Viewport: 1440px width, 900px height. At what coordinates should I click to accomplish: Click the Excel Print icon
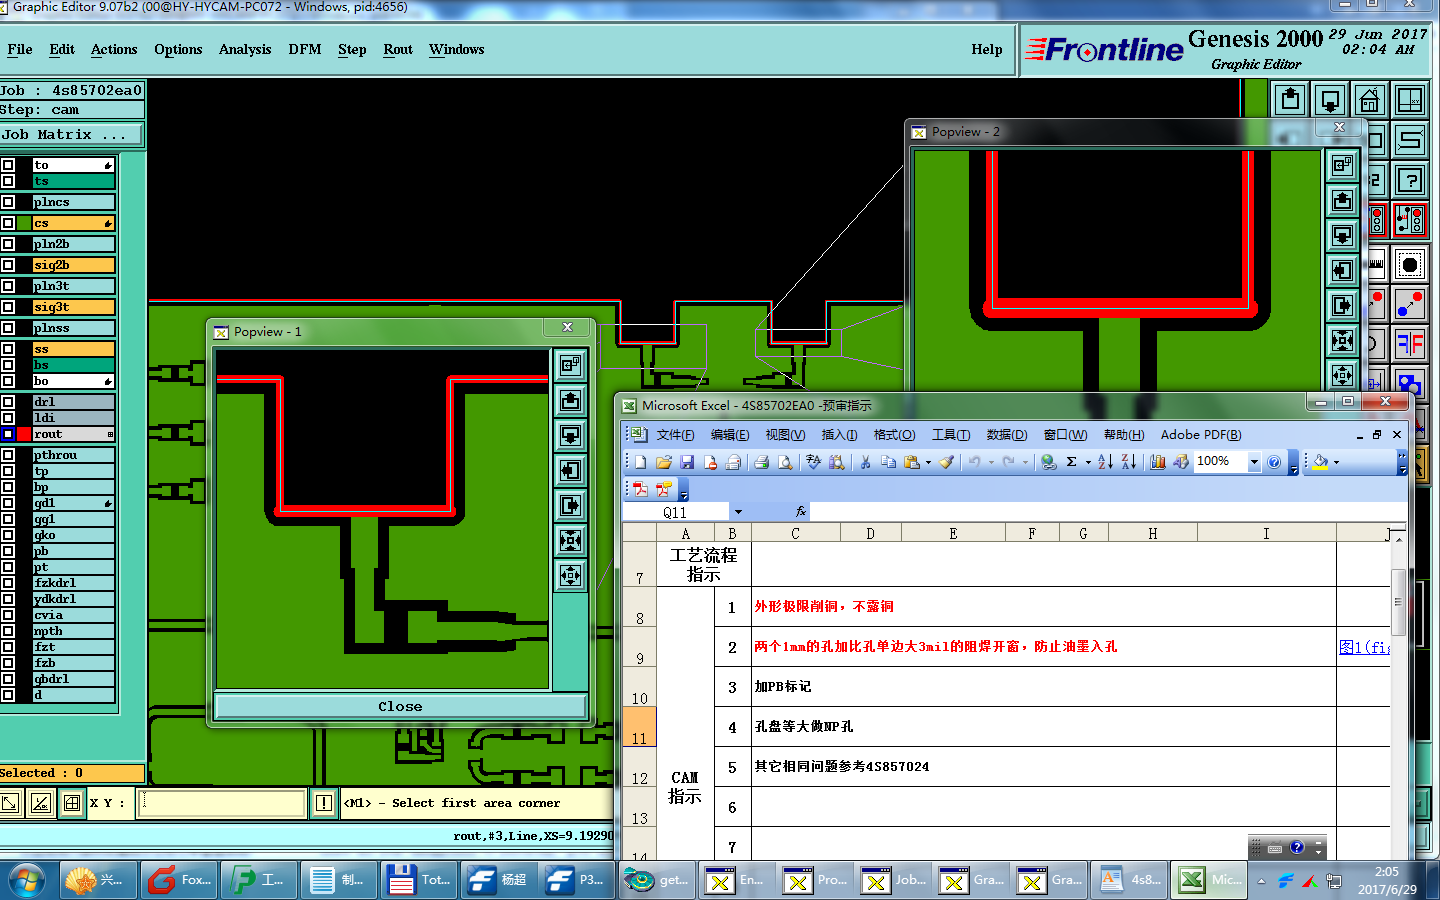762,462
